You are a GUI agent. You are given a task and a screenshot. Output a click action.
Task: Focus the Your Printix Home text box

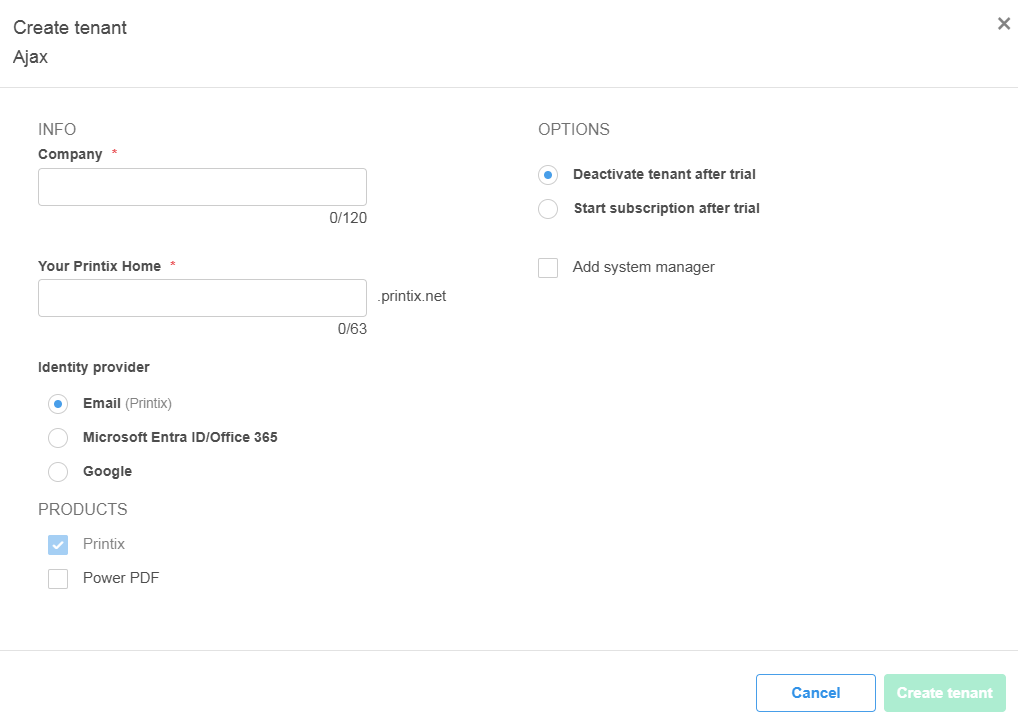tap(202, 298)
